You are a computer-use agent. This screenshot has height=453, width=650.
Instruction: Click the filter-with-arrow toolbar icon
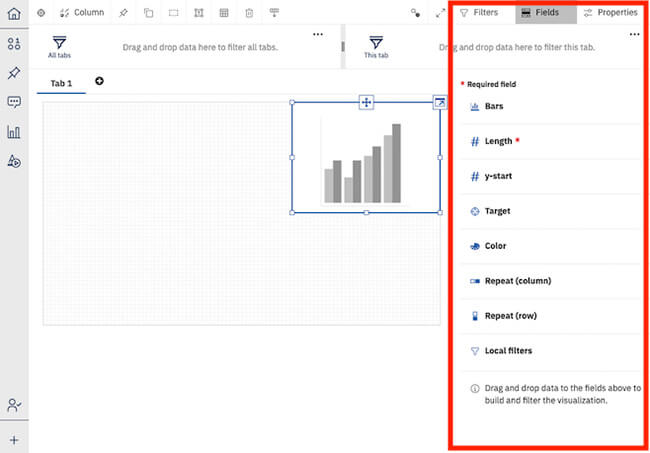pos(274,12)
